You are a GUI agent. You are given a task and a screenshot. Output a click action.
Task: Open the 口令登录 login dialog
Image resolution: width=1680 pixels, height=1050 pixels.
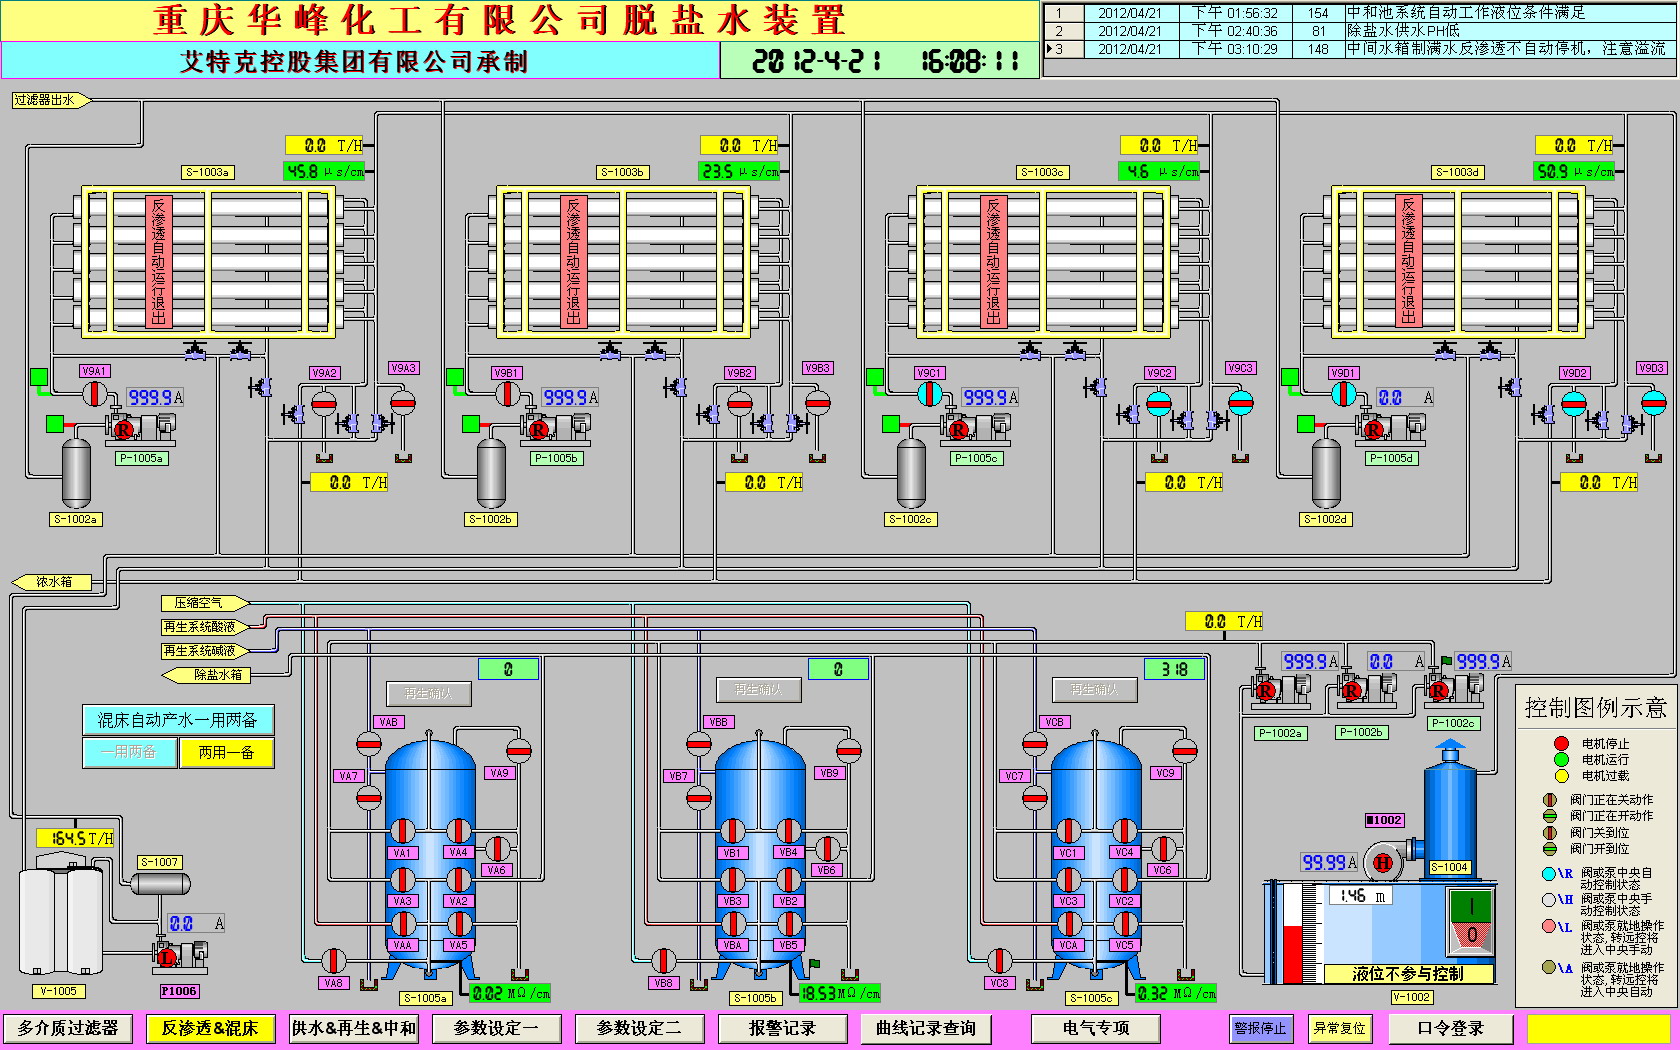click(x=1451, y=1028)
